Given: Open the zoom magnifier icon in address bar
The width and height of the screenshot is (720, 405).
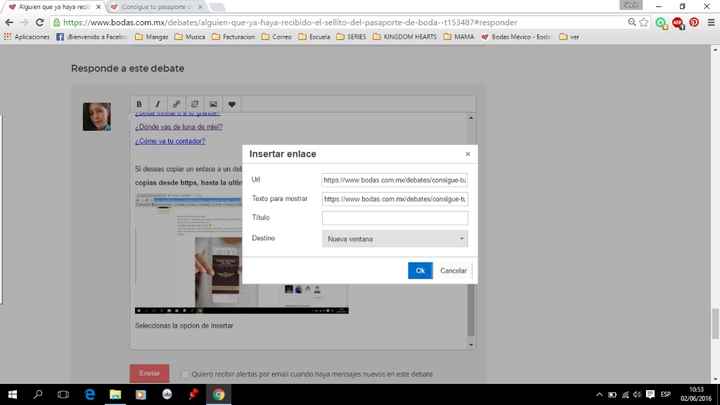Looking at the screenshot, I should tap(632, 22).
